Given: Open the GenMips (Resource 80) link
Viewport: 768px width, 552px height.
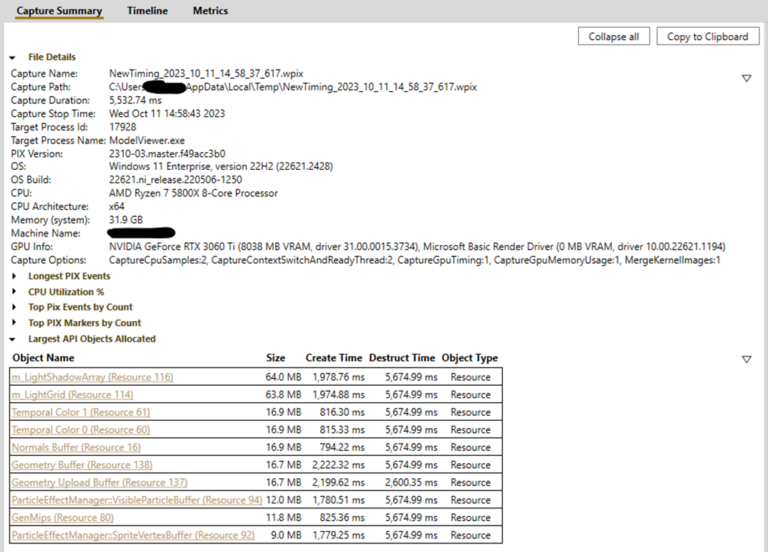Looking at the screenshot, I should (62, 518).
